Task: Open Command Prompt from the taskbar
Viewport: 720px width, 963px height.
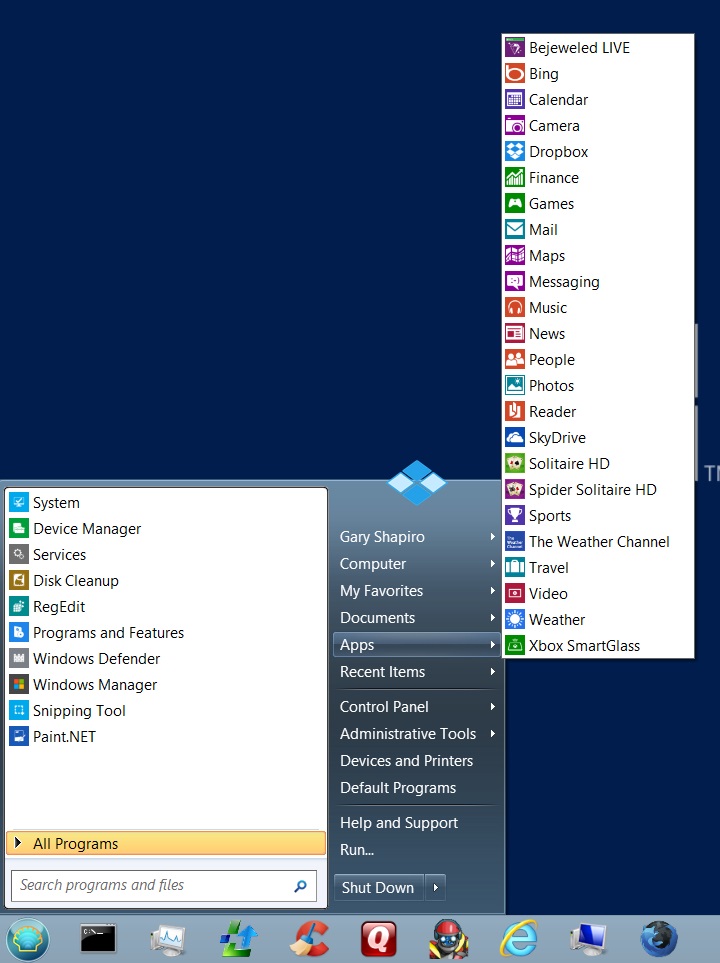Action: click(98, 939)
